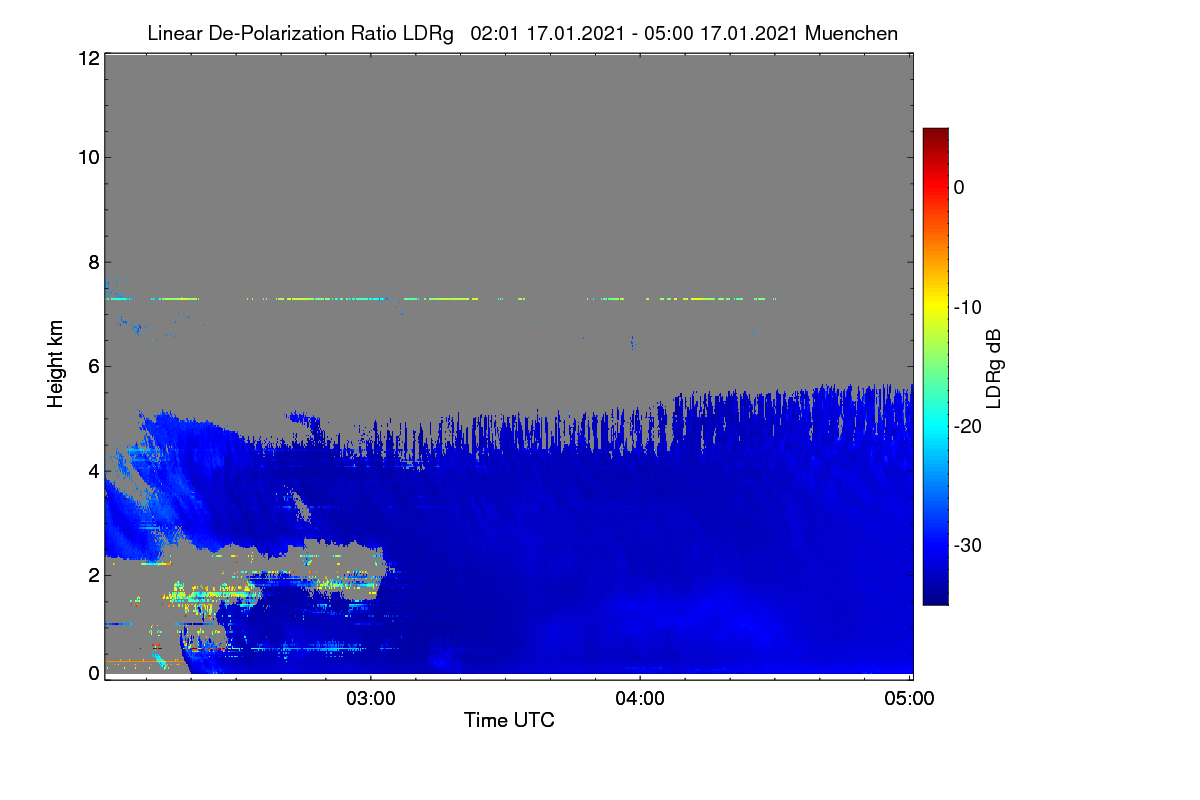1200x800 pixels.
Task: Click the colorbar -10 label
Action: 966,307
